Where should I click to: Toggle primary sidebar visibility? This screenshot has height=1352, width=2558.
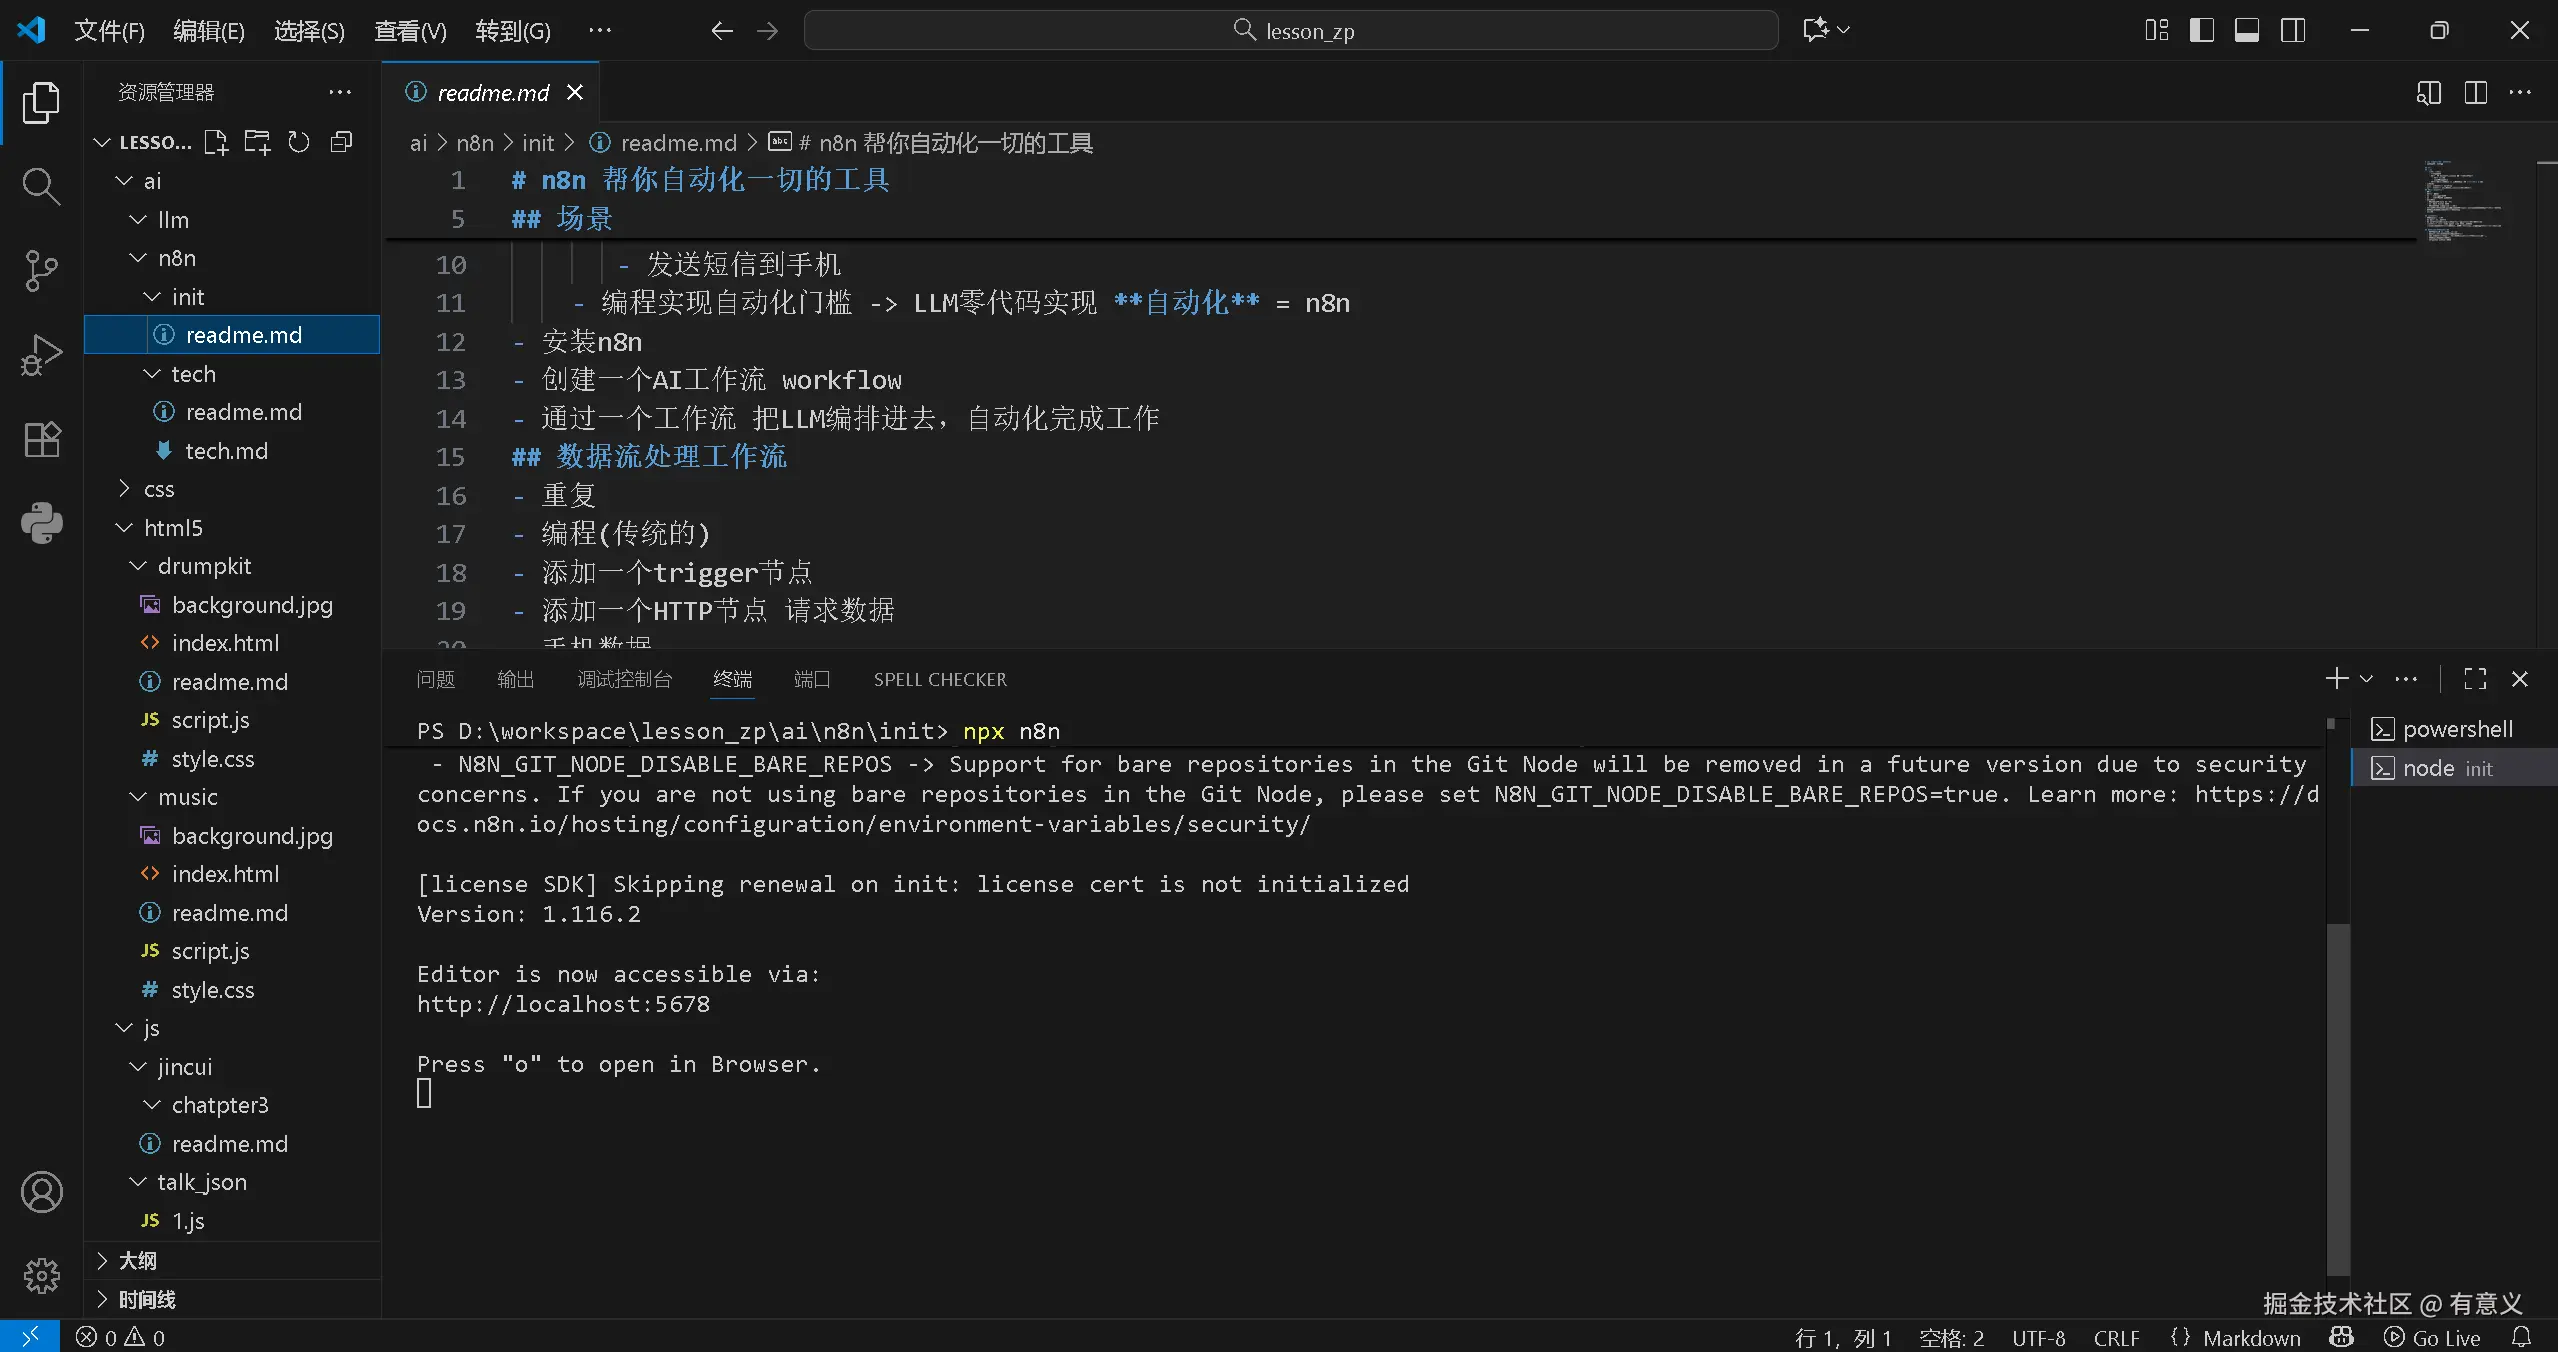[2201, 30]
